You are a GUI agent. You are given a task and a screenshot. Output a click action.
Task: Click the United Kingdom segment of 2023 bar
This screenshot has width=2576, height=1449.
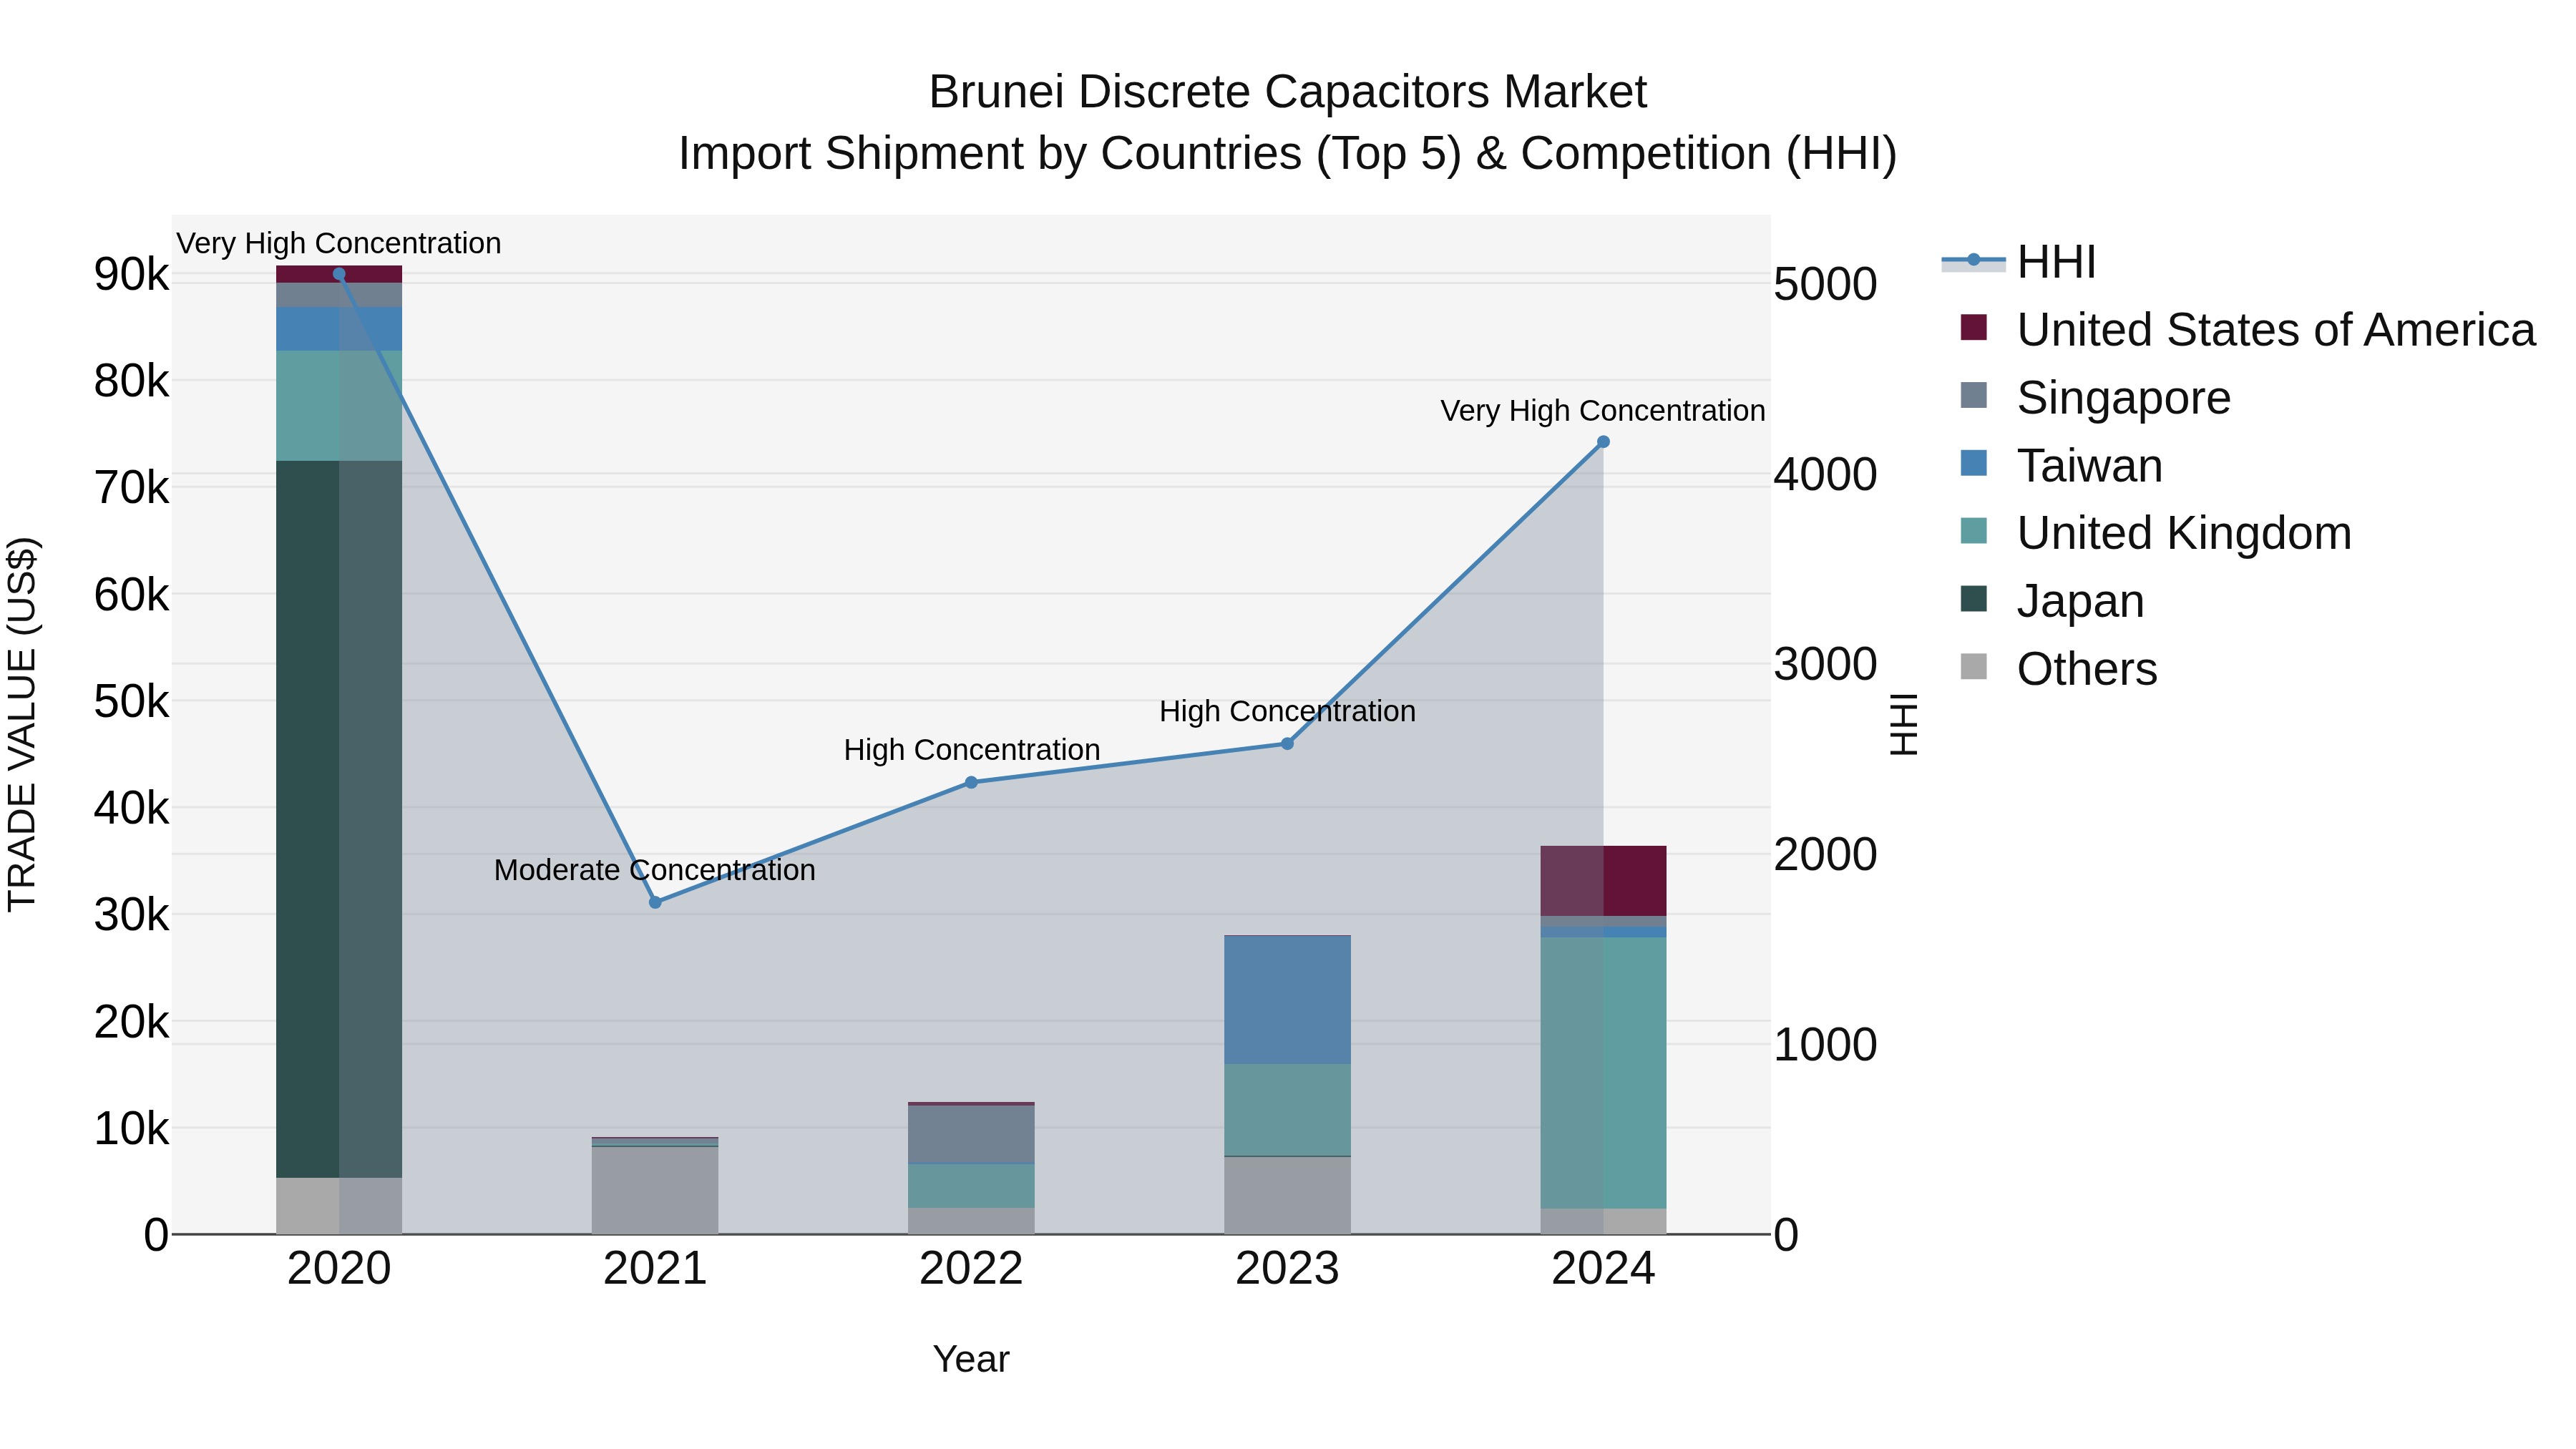[x=1287, y=1110]
